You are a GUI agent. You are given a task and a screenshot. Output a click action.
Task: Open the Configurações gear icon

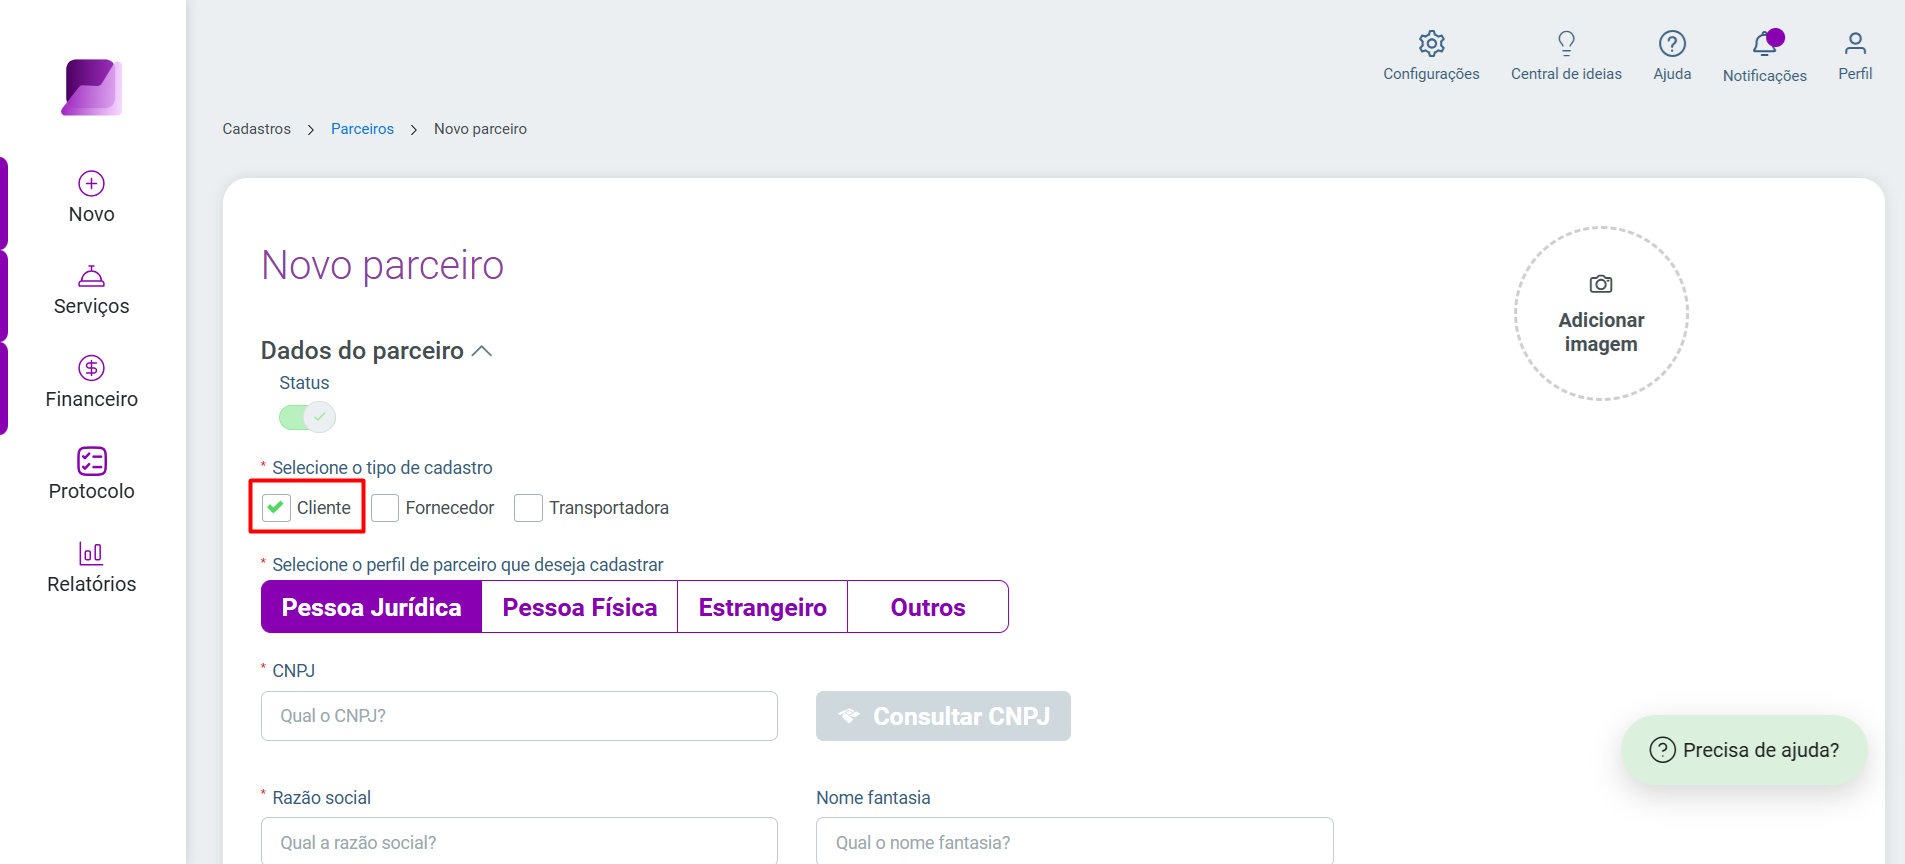coord(1431,43)
